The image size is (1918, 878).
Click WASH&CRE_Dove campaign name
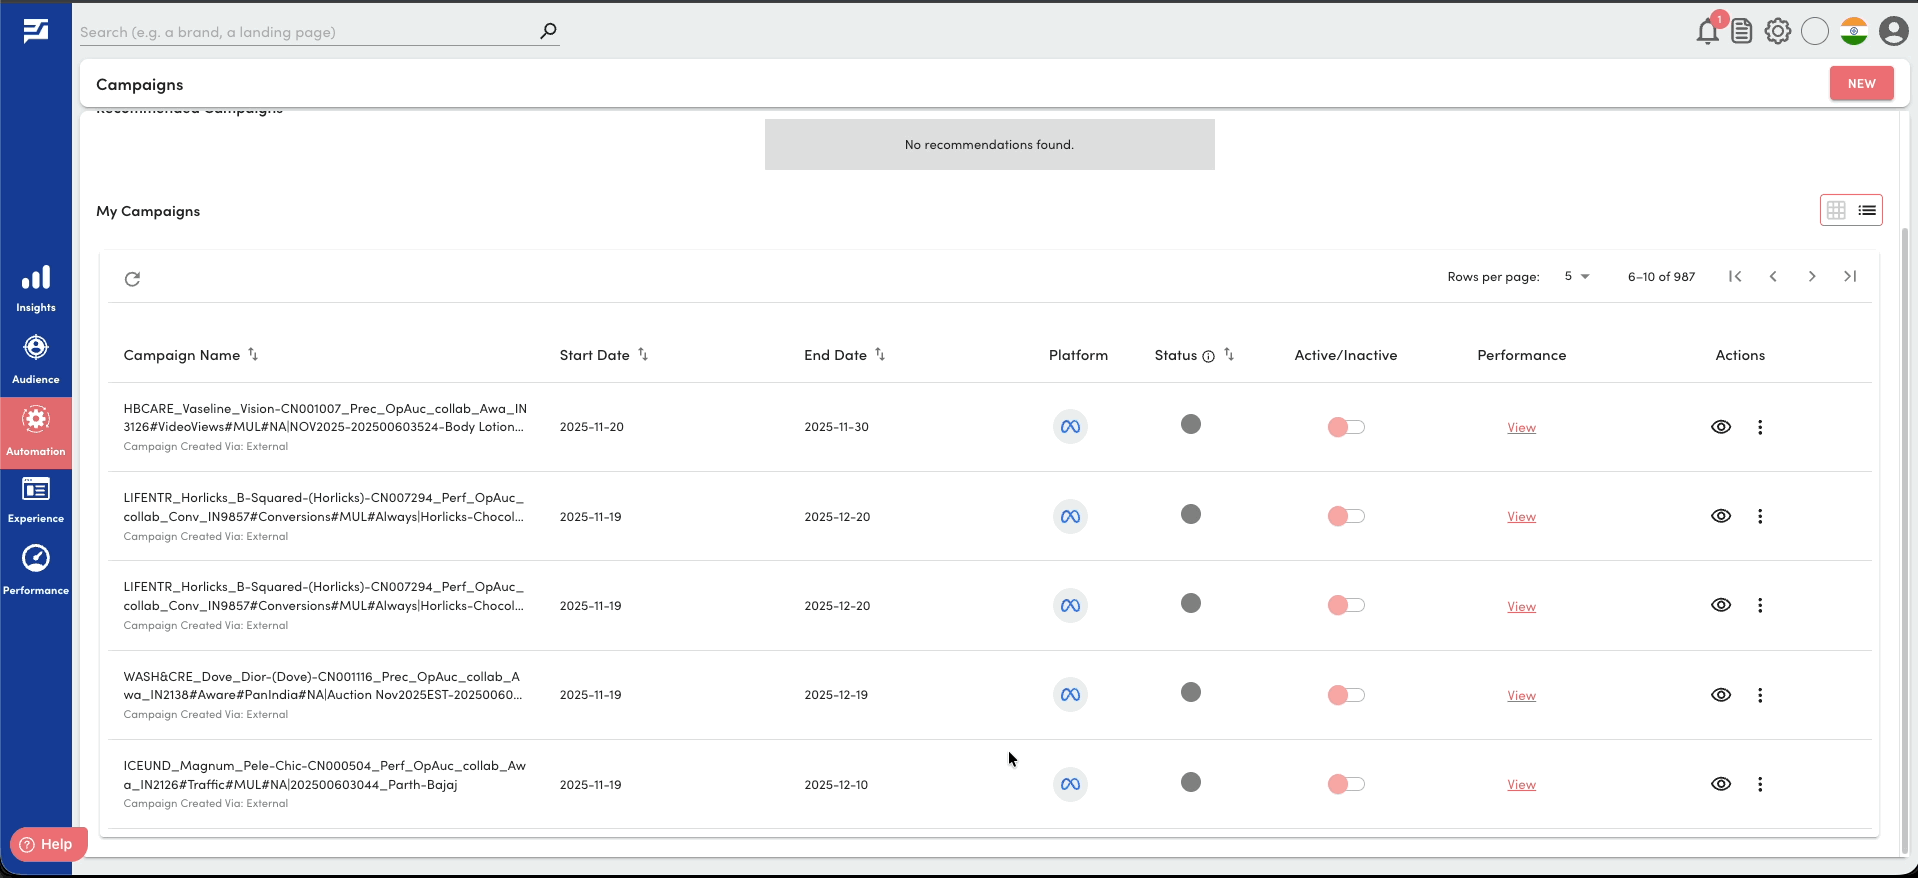(x=323, y=686)
